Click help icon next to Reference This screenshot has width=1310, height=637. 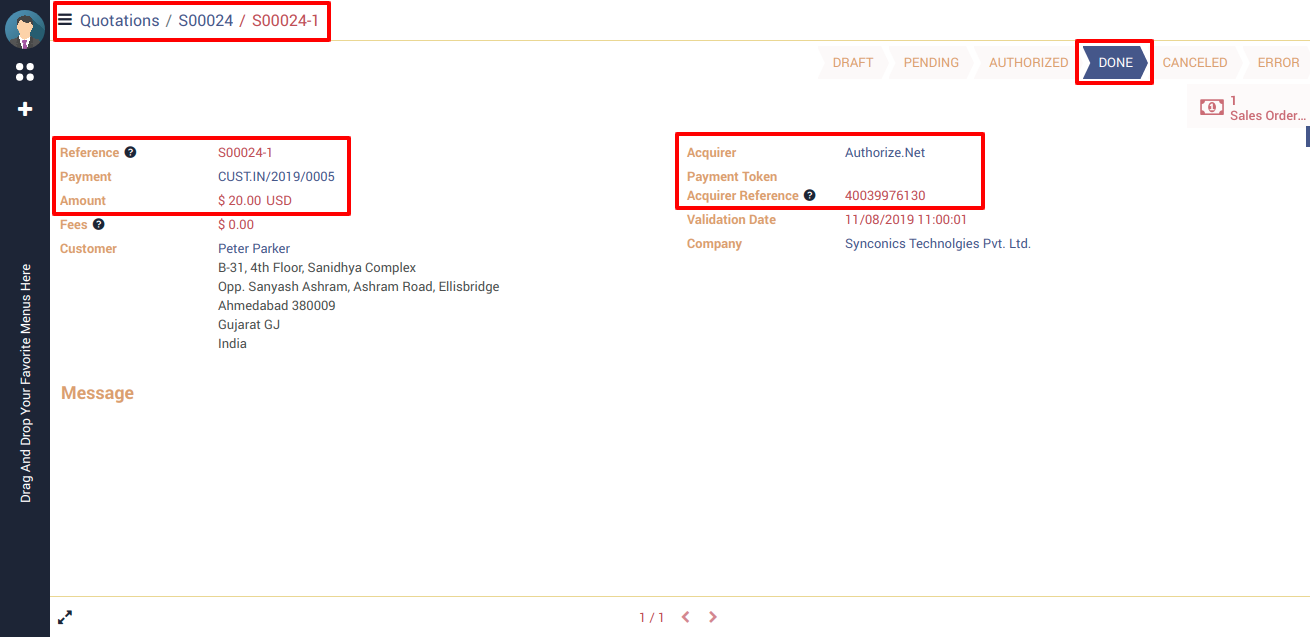pos(130,153)
